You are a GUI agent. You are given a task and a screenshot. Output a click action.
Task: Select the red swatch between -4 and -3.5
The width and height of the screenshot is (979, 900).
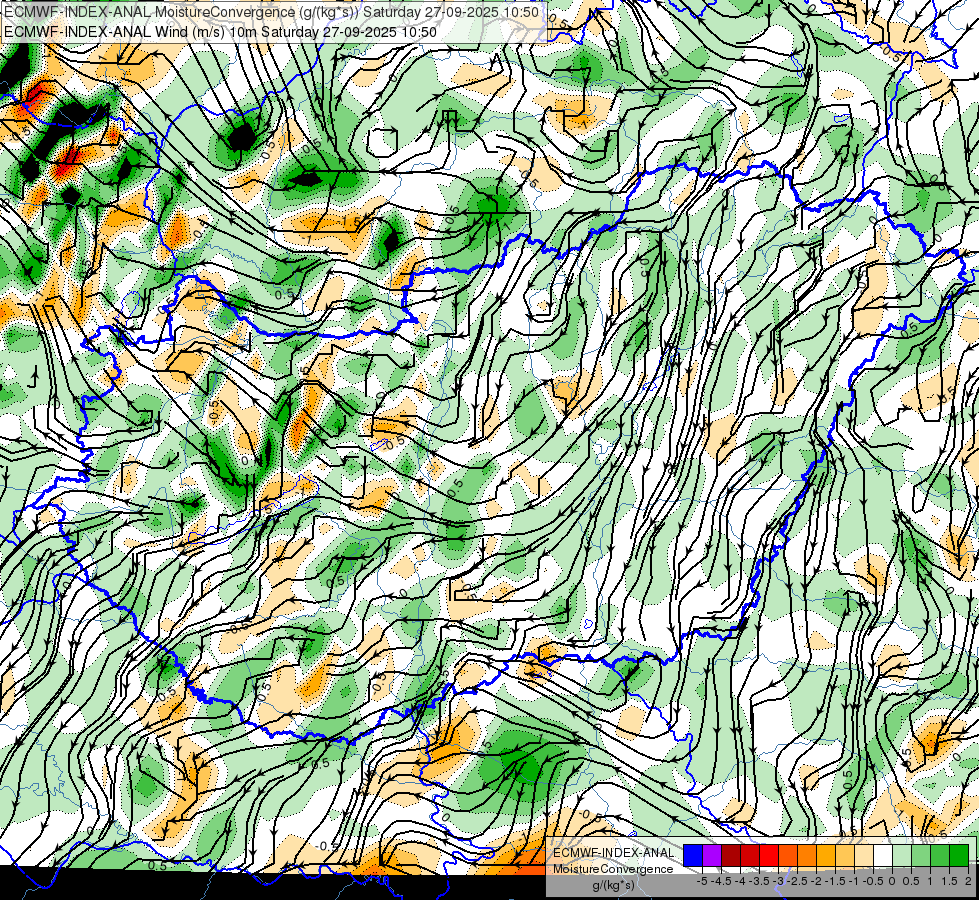pyautogui.click(x=750, y=855)
